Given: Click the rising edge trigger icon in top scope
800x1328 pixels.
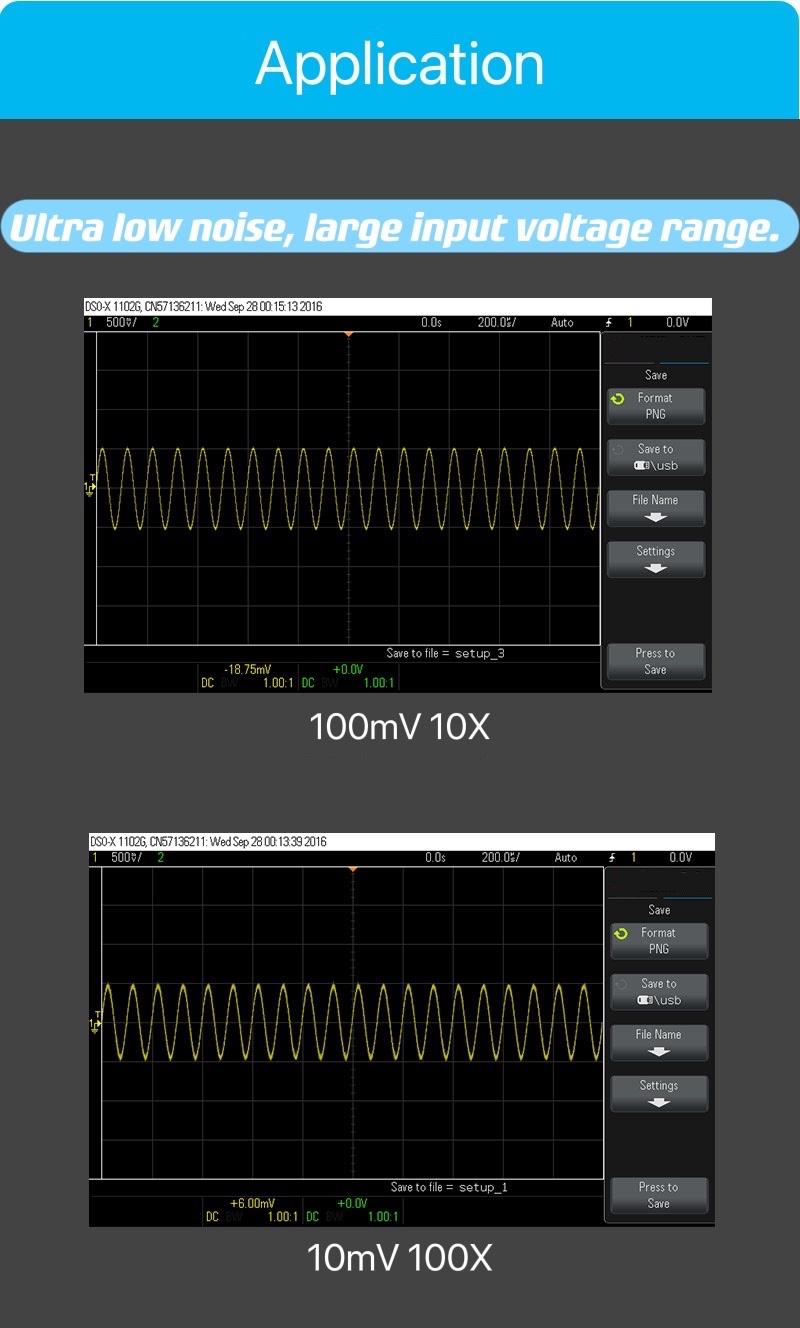Looking at the screenshot, I should 609,323.
